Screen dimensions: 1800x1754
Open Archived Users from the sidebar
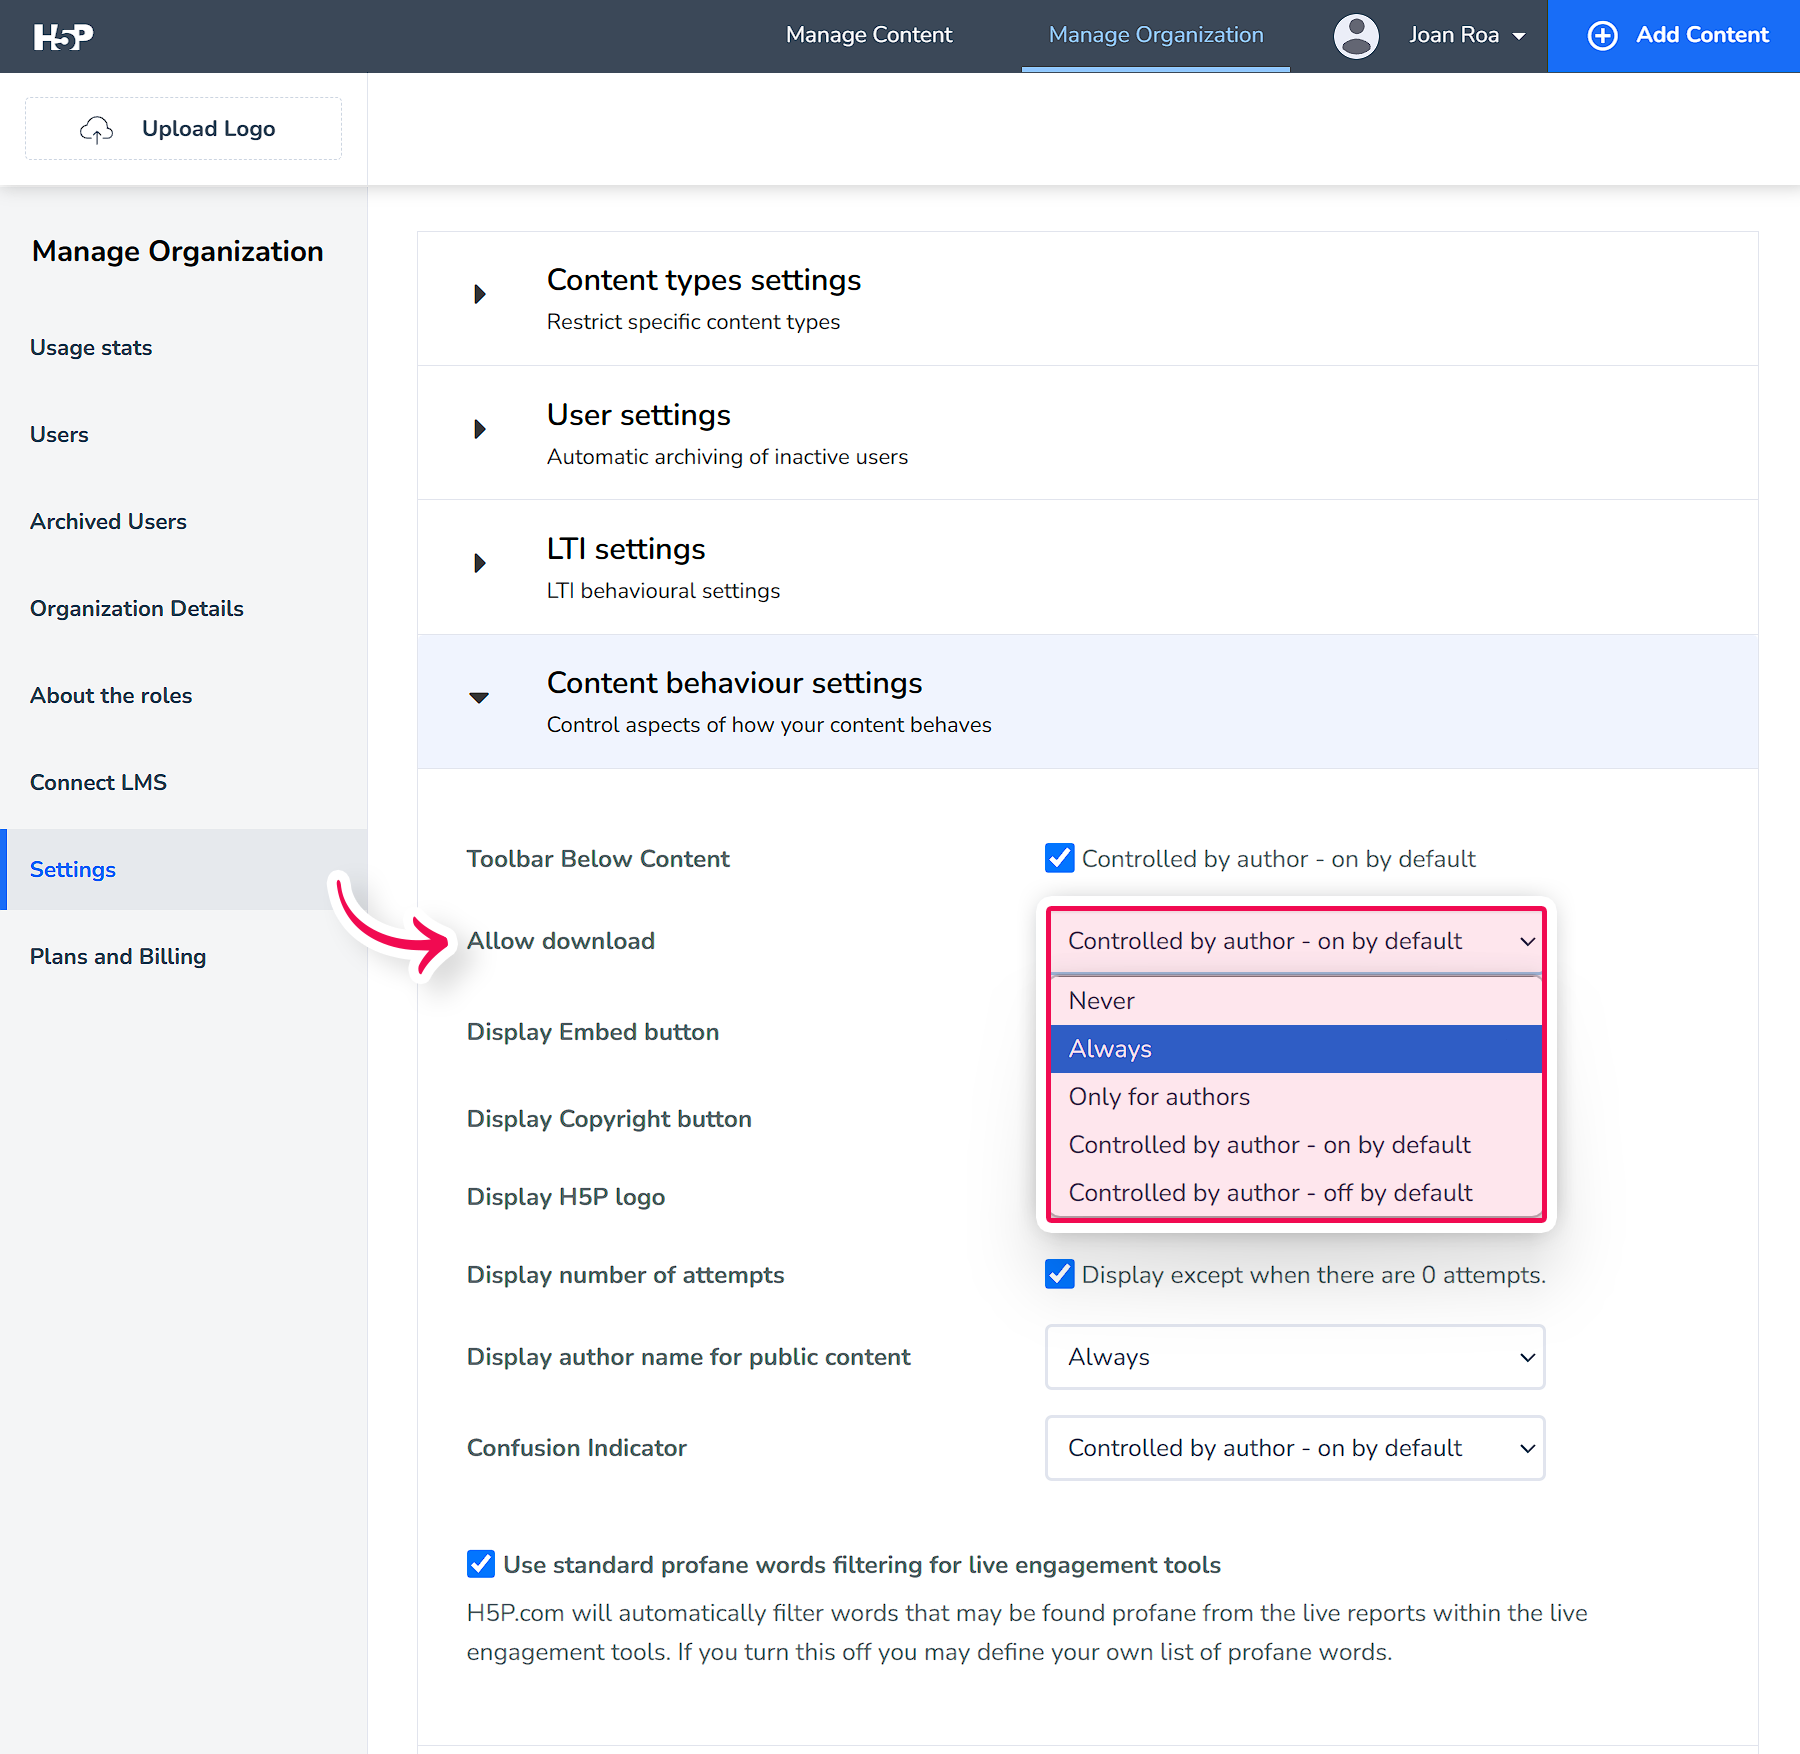coord(107,521)
